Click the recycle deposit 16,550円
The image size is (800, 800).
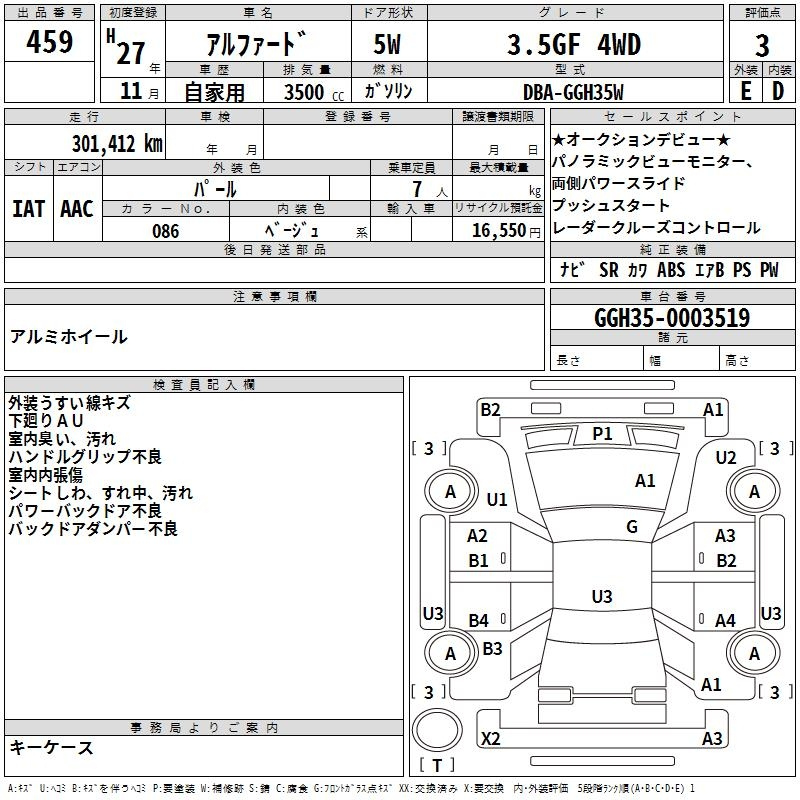(x=506, y=231)
